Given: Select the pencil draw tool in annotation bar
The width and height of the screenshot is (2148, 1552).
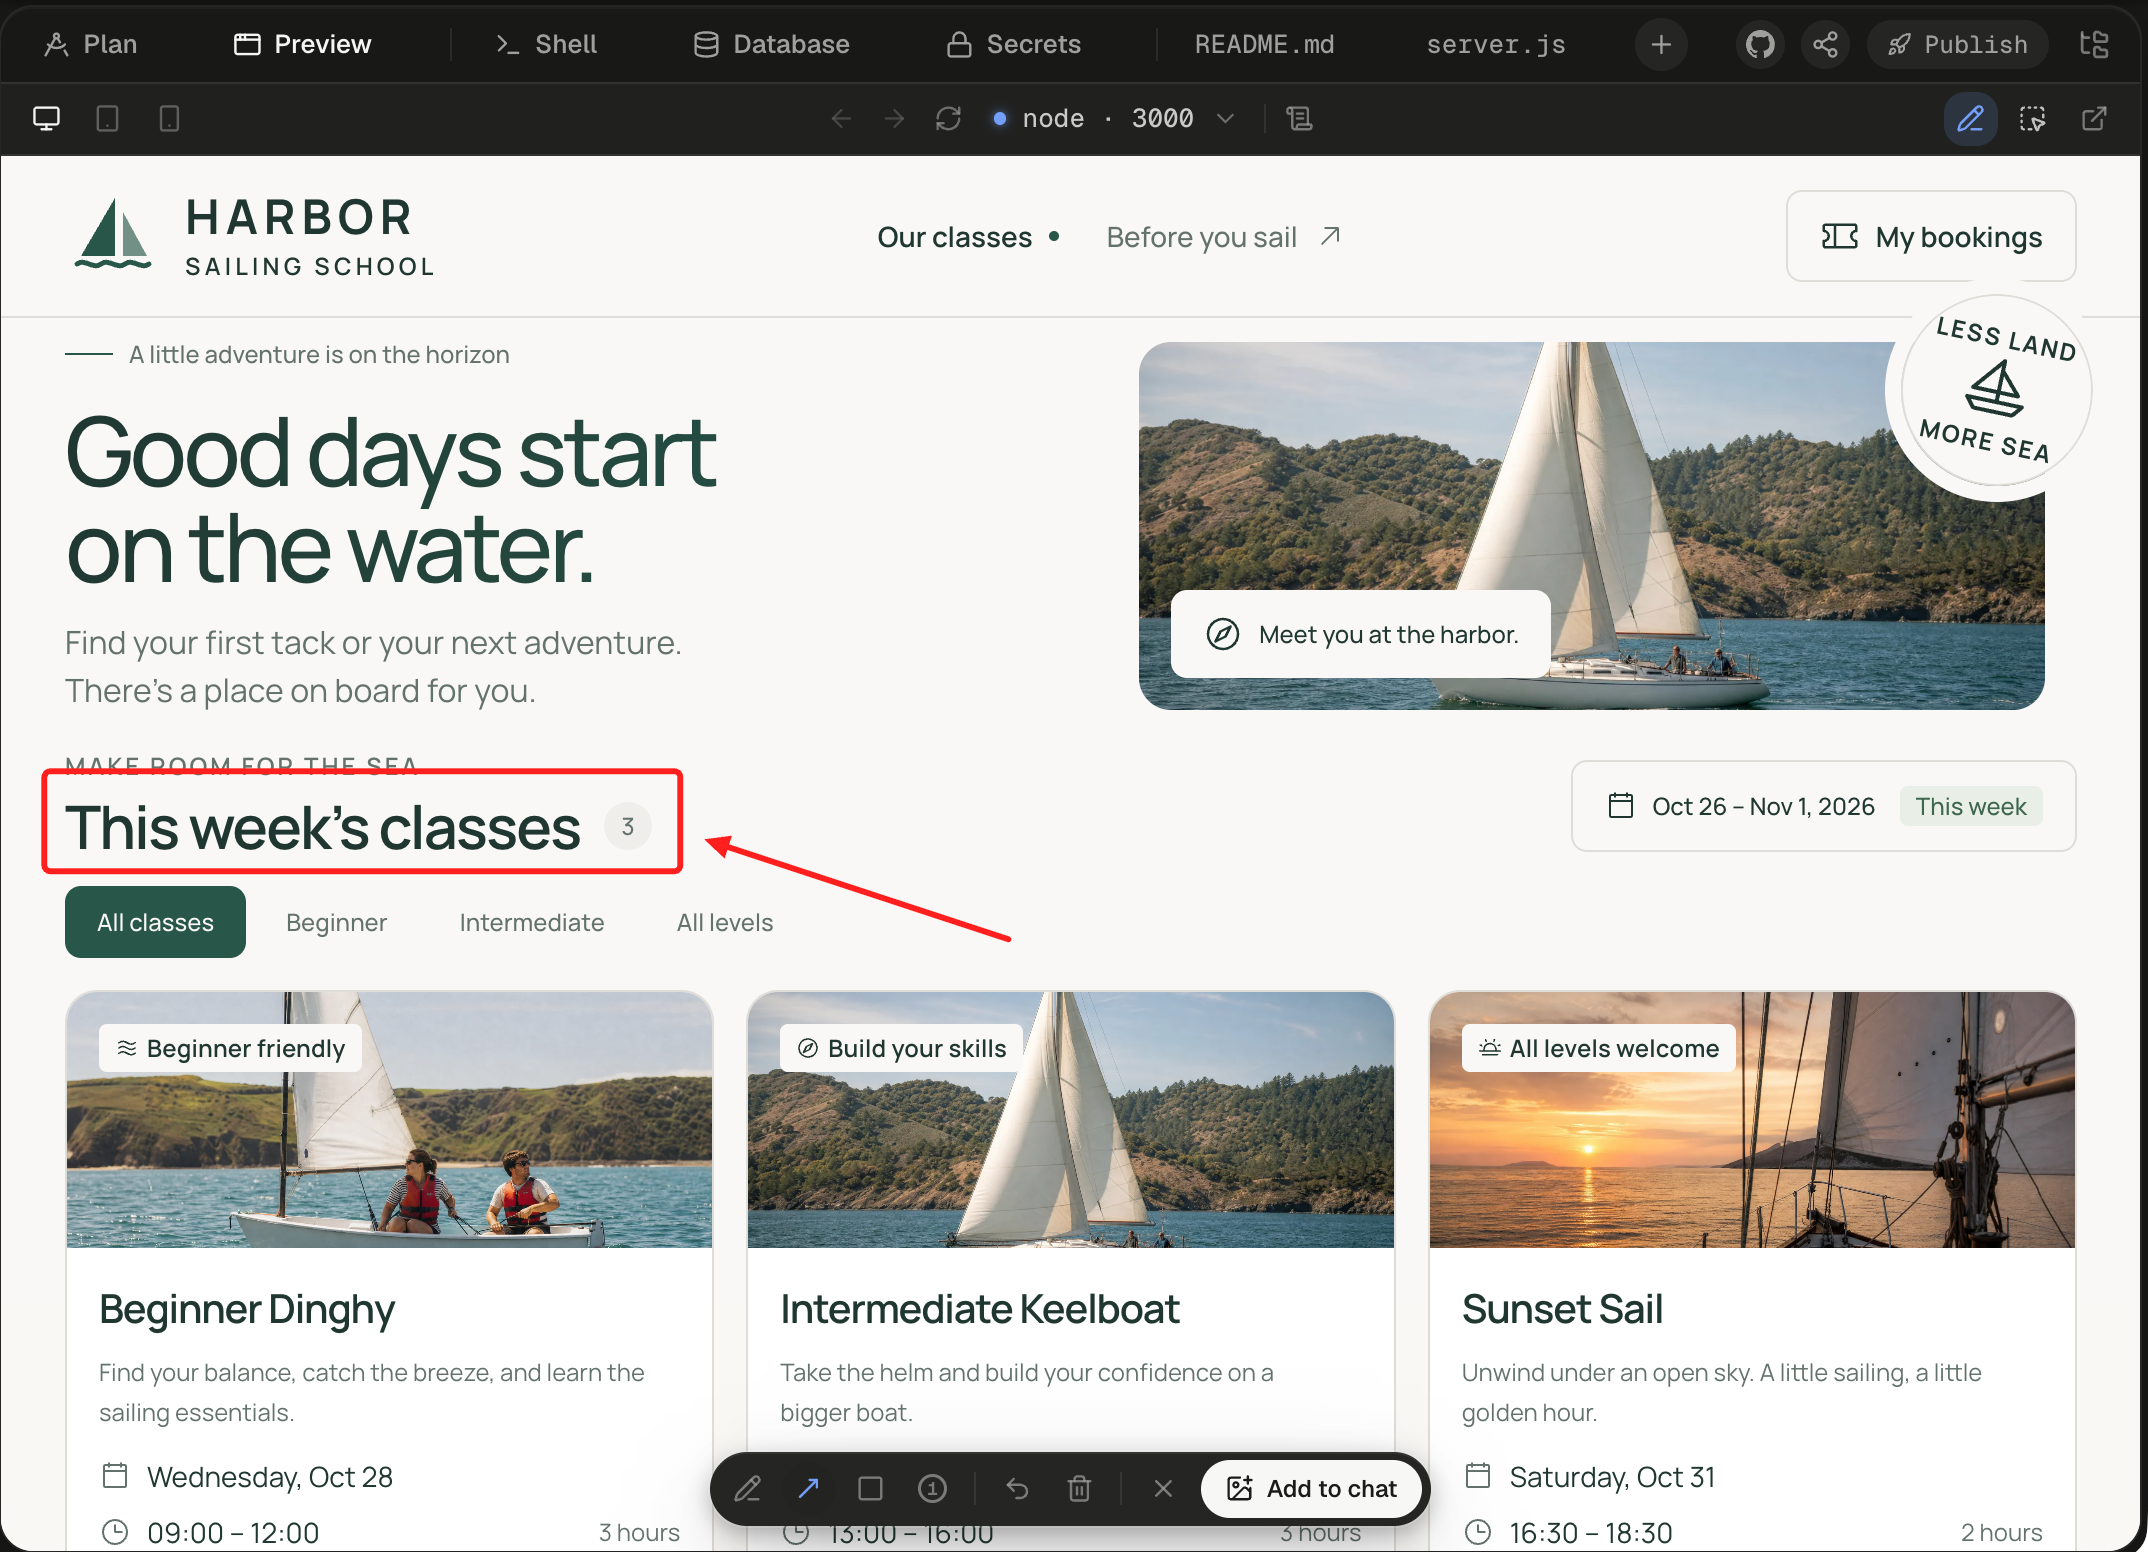Looking at the screenshot, I should pos(747,1488).
